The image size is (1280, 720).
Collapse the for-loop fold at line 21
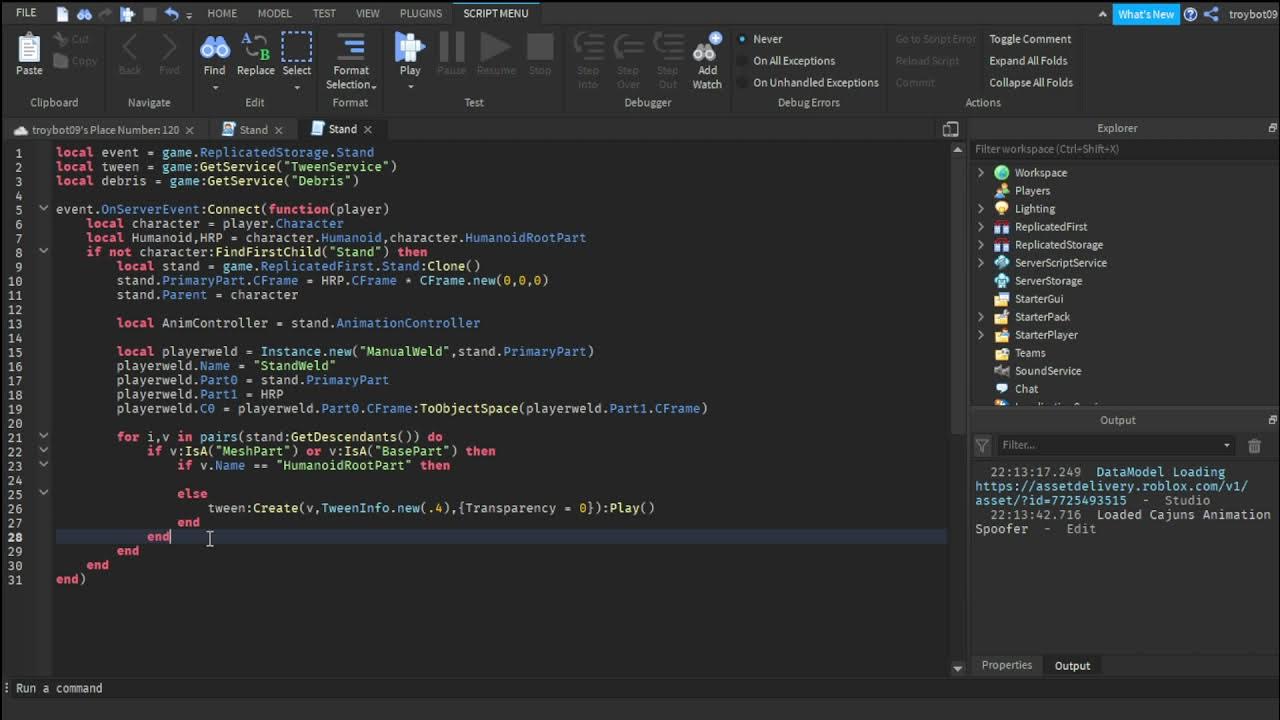coord(43,436)
